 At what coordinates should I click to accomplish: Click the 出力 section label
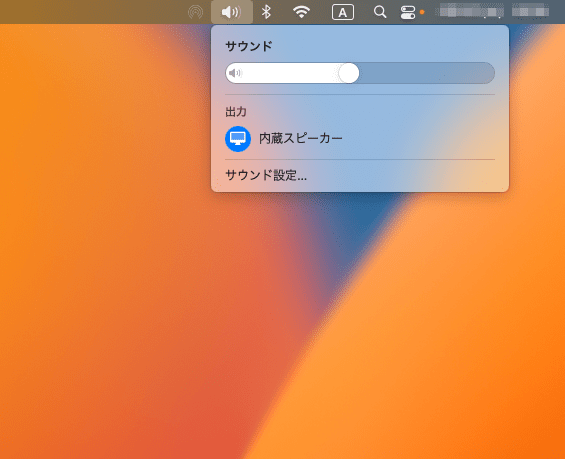pyautogui.click(x=236, y=112)
